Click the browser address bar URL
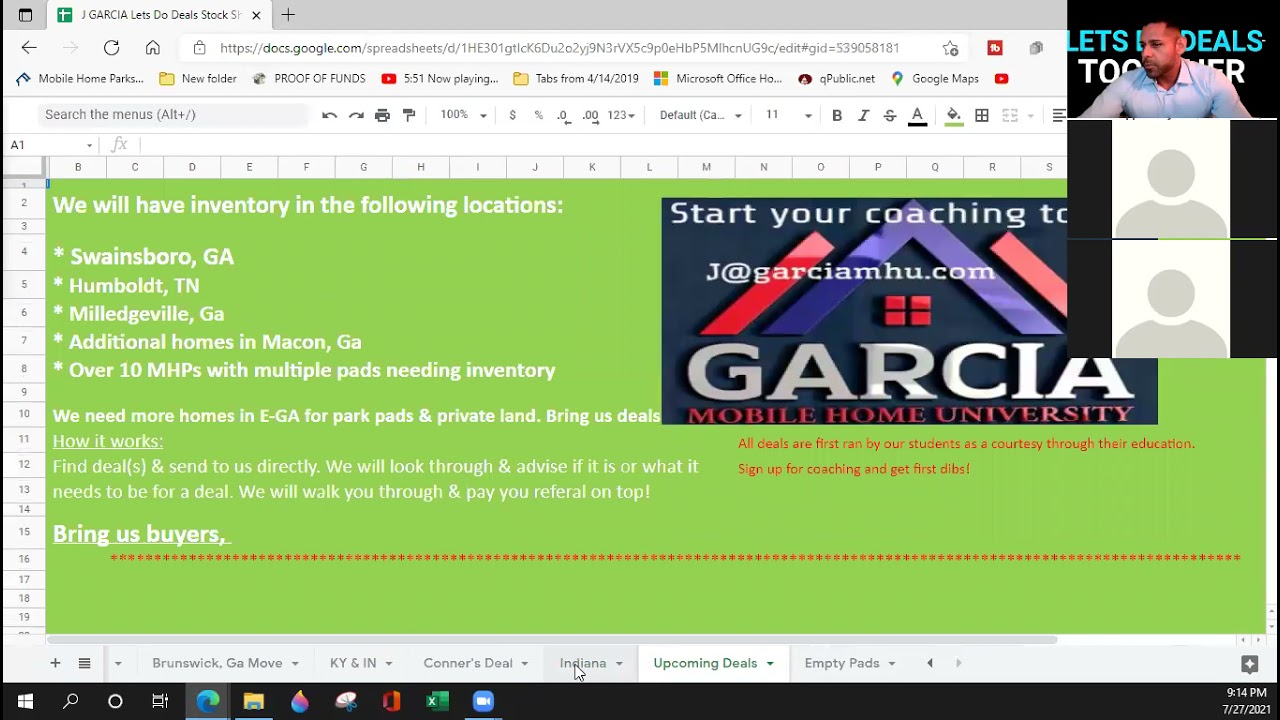Screen dimensions: 1280x720 pyautogui.click(x=559, y=48)
